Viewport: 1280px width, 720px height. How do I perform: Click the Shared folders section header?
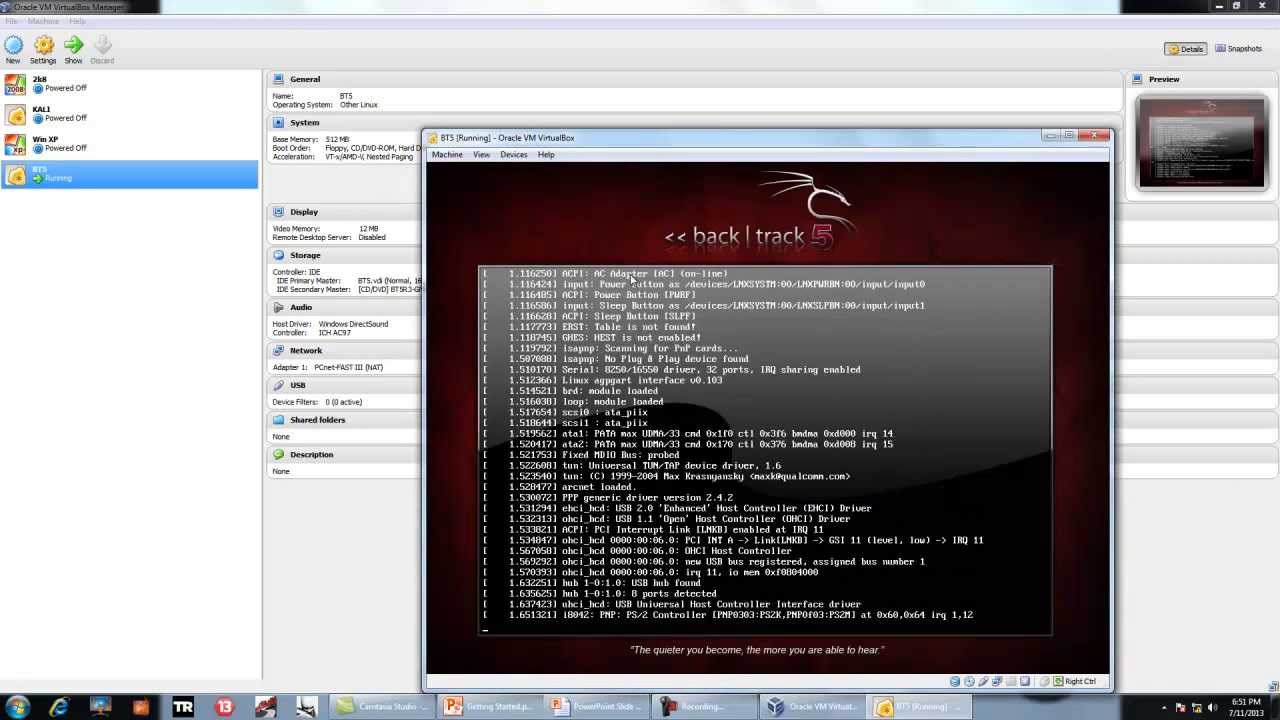[x=318, y=420]
